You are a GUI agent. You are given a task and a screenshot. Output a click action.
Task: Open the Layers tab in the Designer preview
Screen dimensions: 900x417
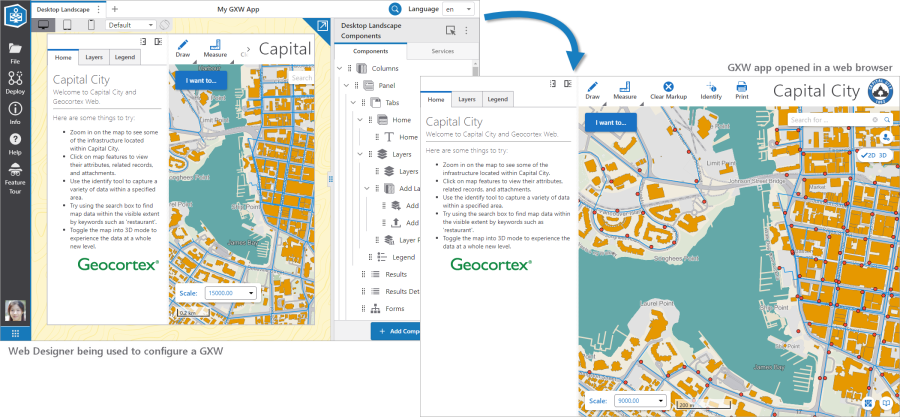coord(94,57)
